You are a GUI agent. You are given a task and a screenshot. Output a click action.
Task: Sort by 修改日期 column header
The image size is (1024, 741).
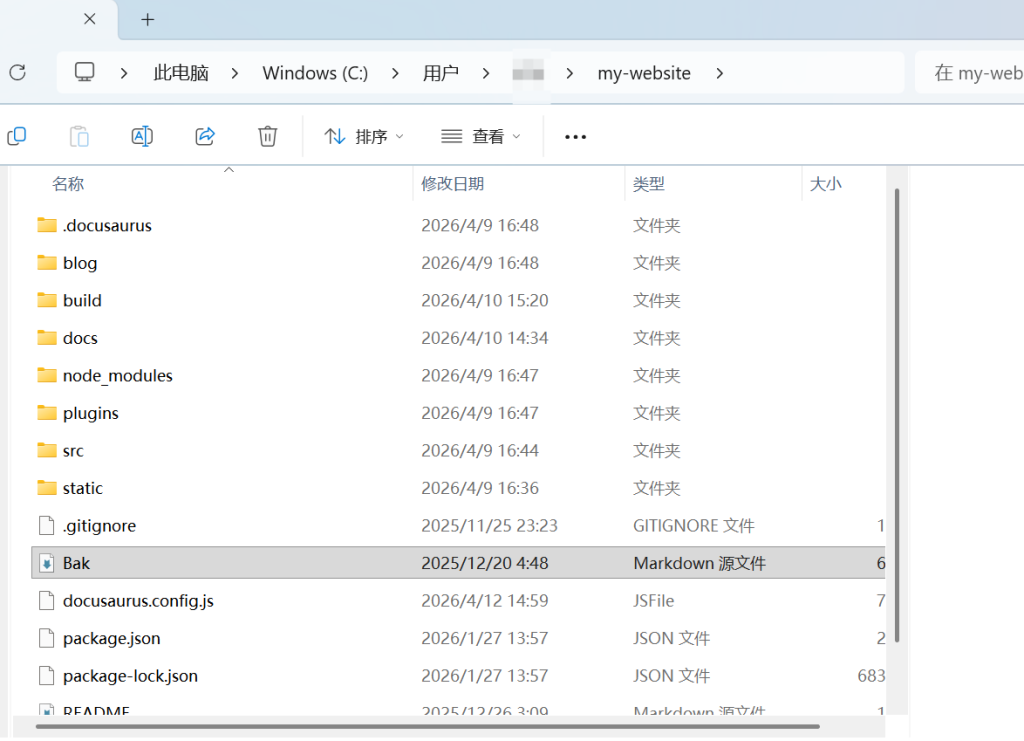pos(452,184)
